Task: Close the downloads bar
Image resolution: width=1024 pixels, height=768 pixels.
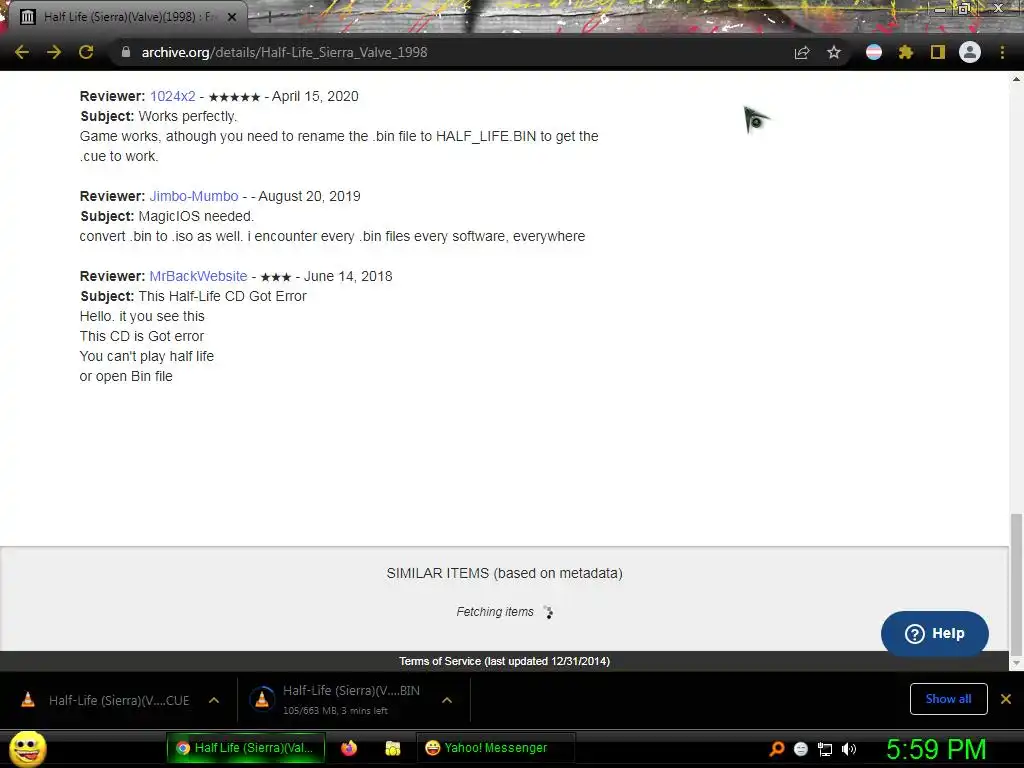Action: (1006, 699)
